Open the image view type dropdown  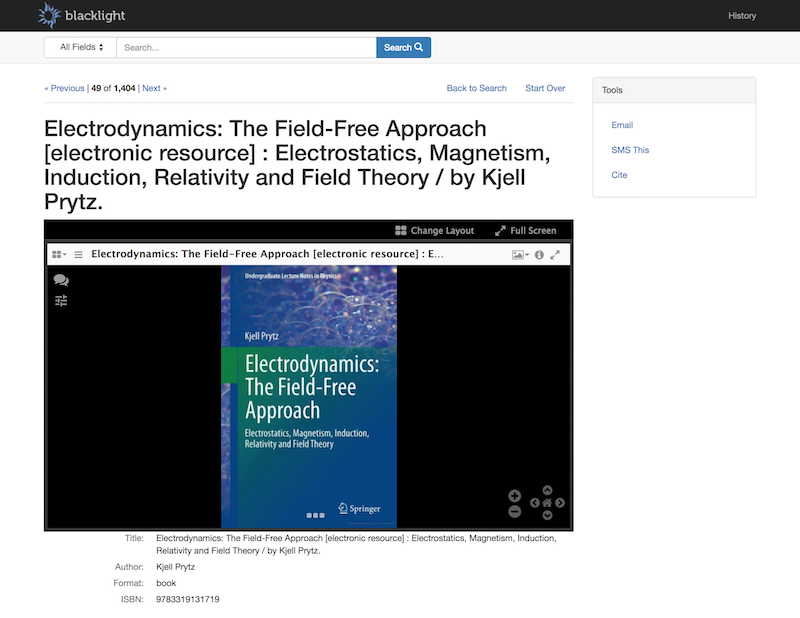click(x=520, y=255)
